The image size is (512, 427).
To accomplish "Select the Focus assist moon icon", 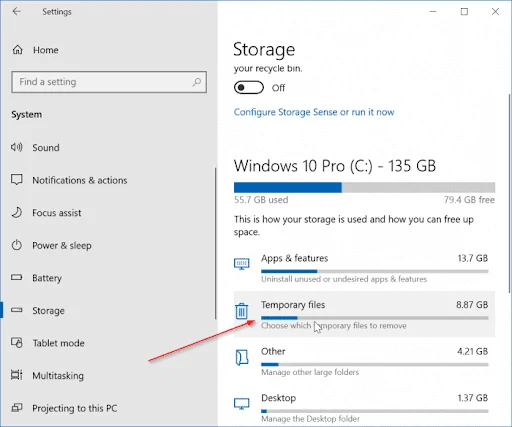I will coord(17,212).
